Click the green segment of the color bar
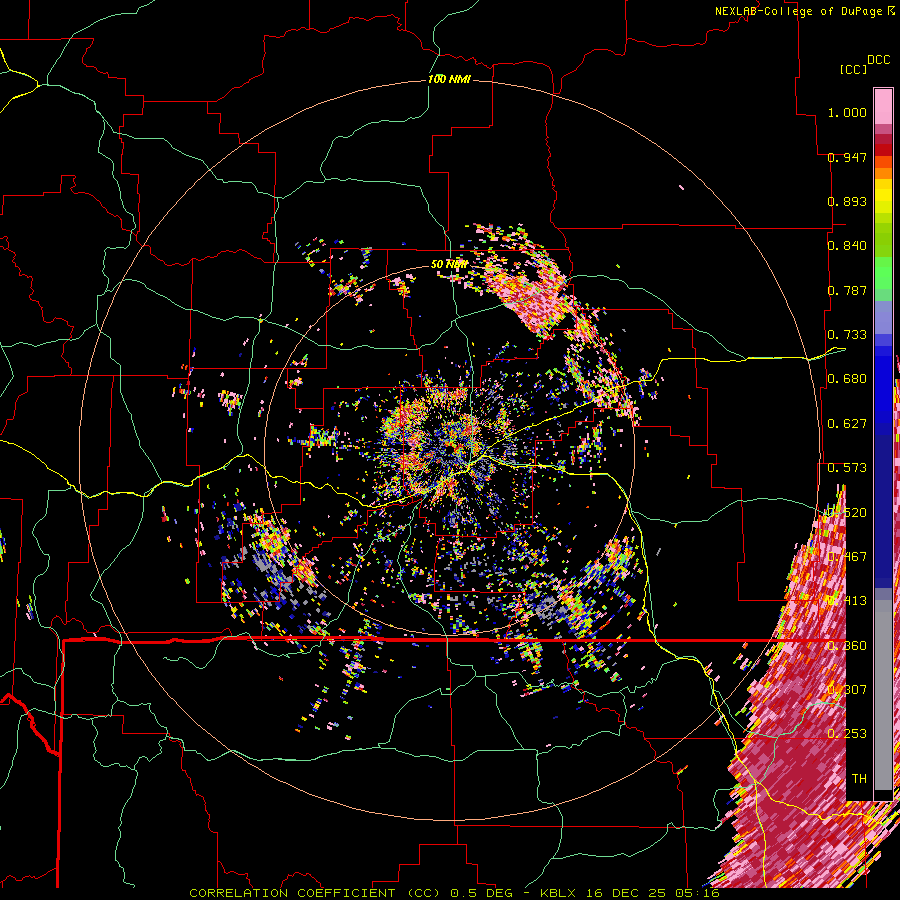900x900 pixels. point(883,278)
